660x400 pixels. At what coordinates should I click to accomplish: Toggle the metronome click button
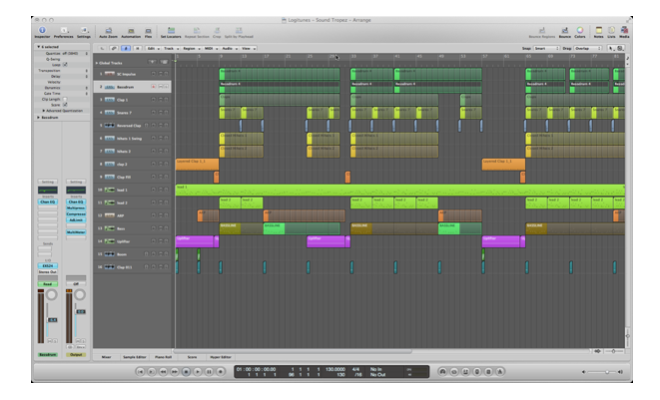(500, 372)
